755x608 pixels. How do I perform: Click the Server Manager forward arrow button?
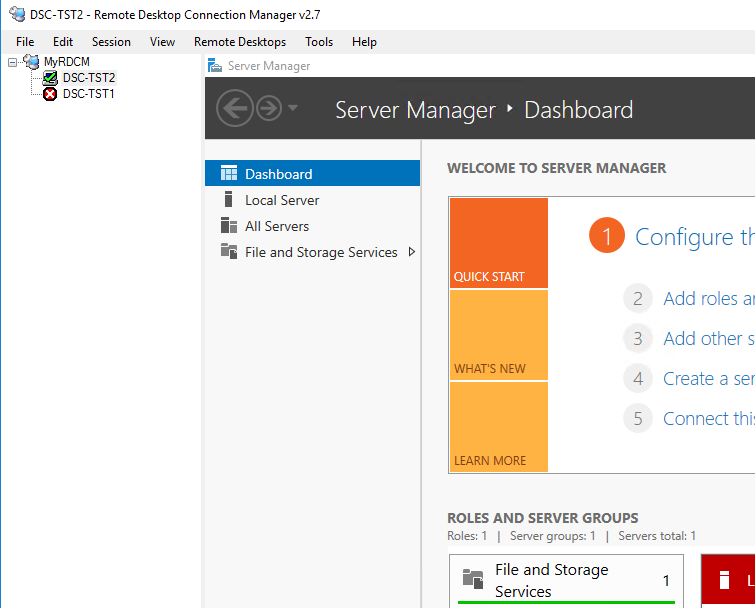click(268, 108)
